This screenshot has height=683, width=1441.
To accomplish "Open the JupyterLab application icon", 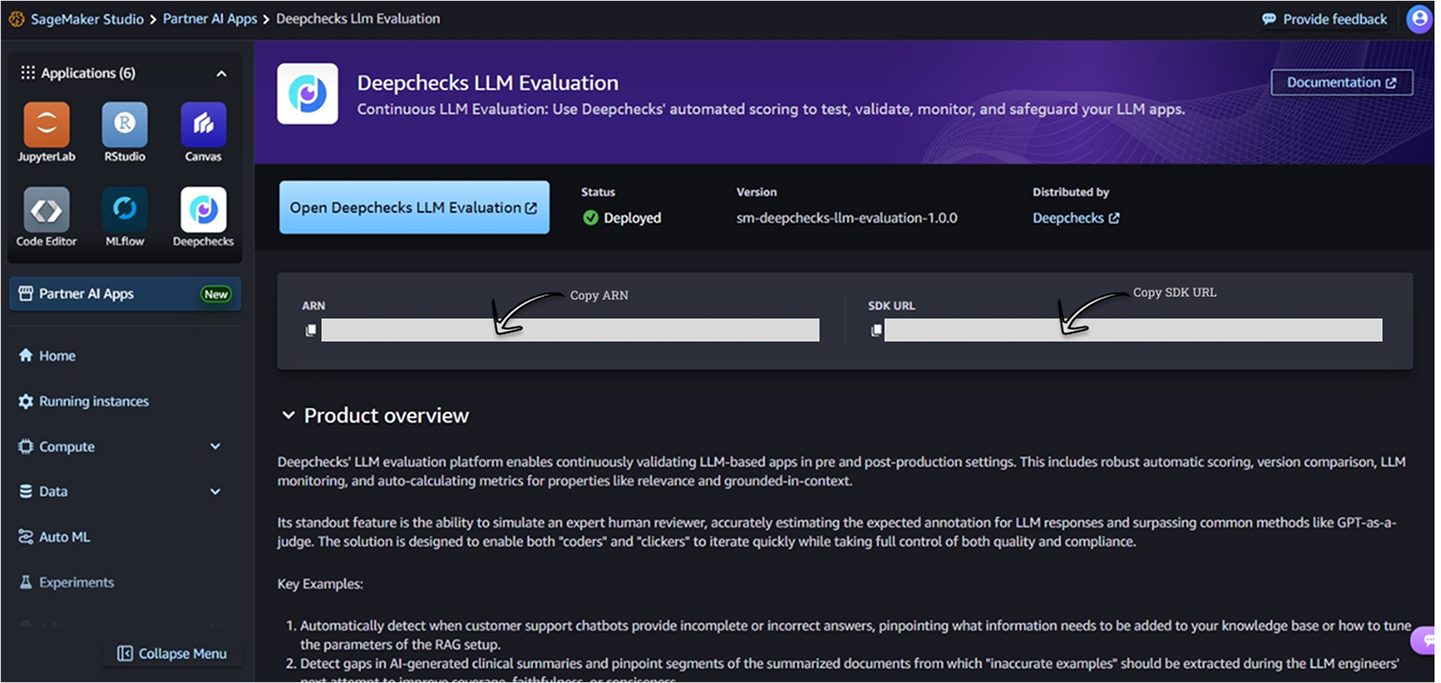I will (x=46, y=125).
